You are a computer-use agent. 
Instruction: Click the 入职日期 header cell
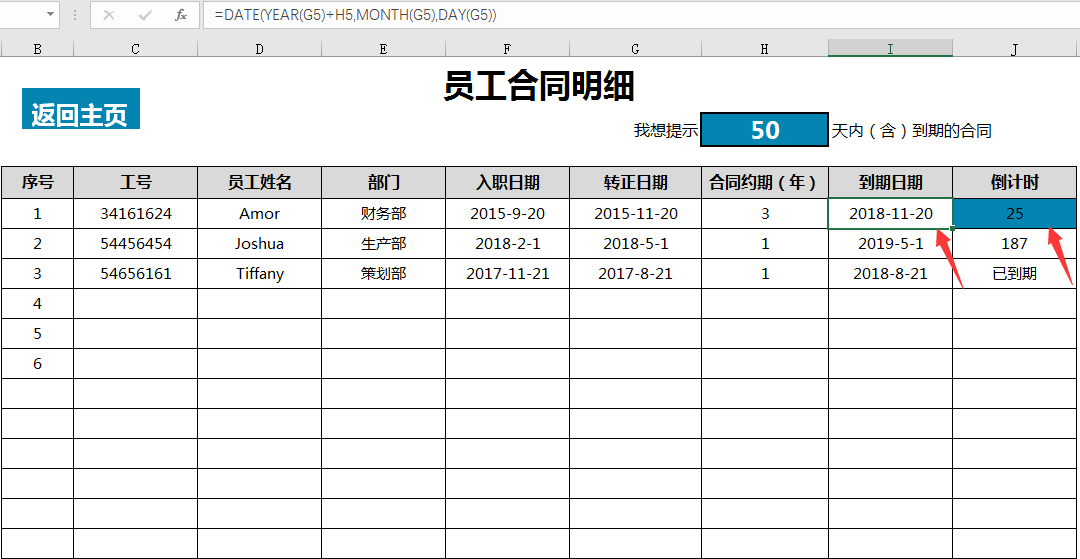[508, 182]
